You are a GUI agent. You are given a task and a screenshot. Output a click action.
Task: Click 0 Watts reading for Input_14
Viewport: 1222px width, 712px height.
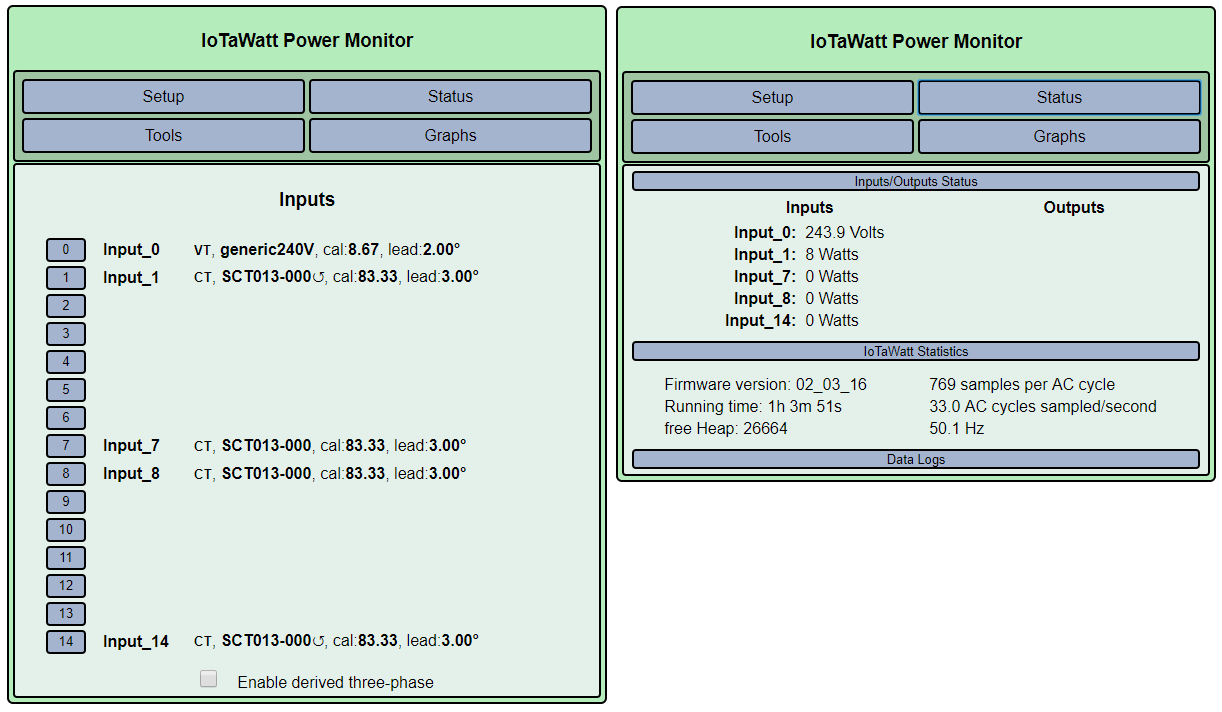pyautogui.click(x=832, y=320)
